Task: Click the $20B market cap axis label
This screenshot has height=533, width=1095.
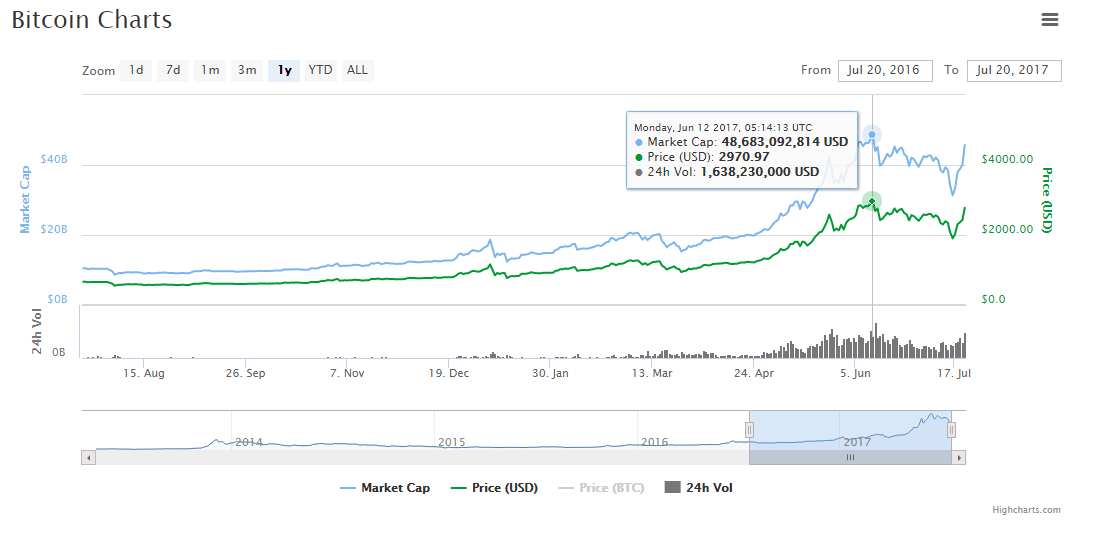Action: [x=54, y=230]
